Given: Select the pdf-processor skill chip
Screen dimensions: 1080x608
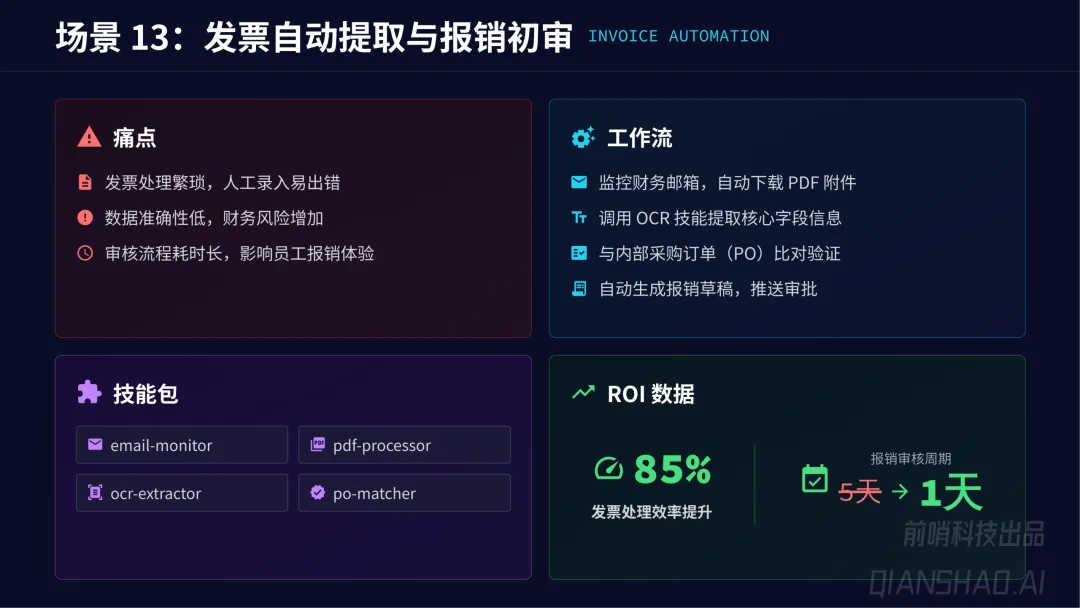Looking at the screenshot, I should (404, 445).
